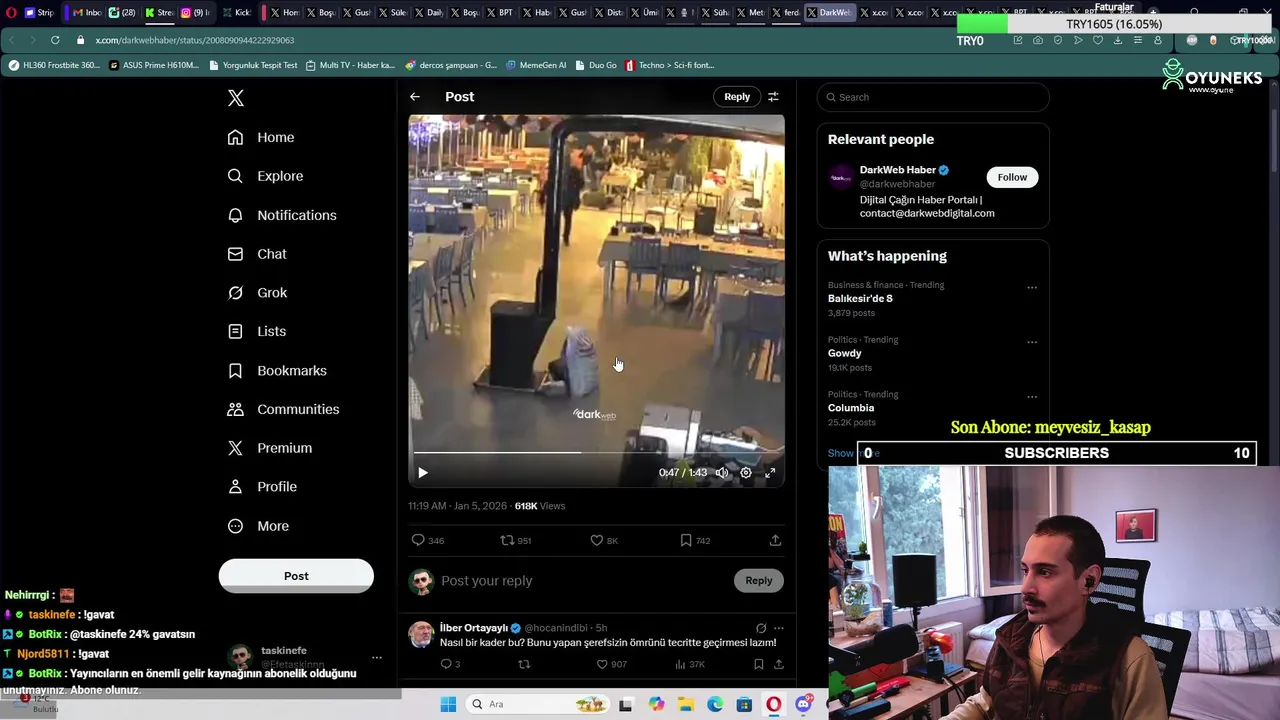The image size is (1280, 720).
Task: Share the main post via share icon
Action: coord(775,540)
